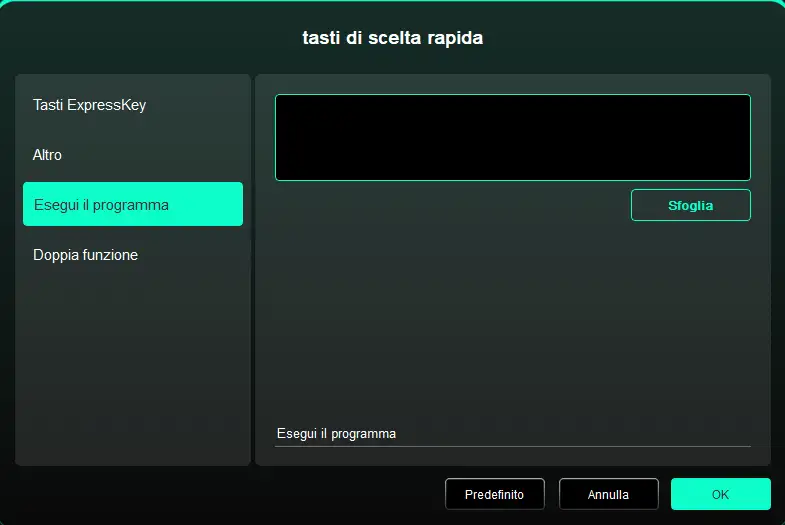Dismiss the dialog with the Annulla button
Screen dimensions: 785x525
(x=608, y=494)
